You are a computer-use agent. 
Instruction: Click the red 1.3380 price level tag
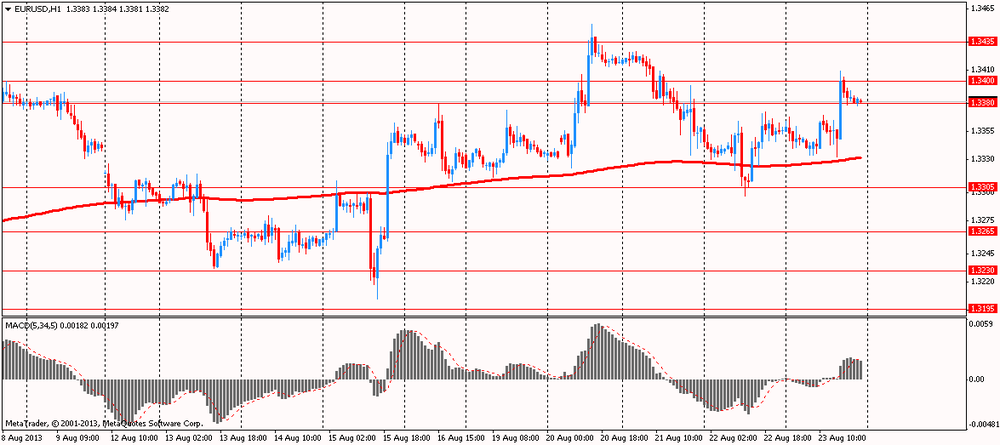(x=982, y=102)
